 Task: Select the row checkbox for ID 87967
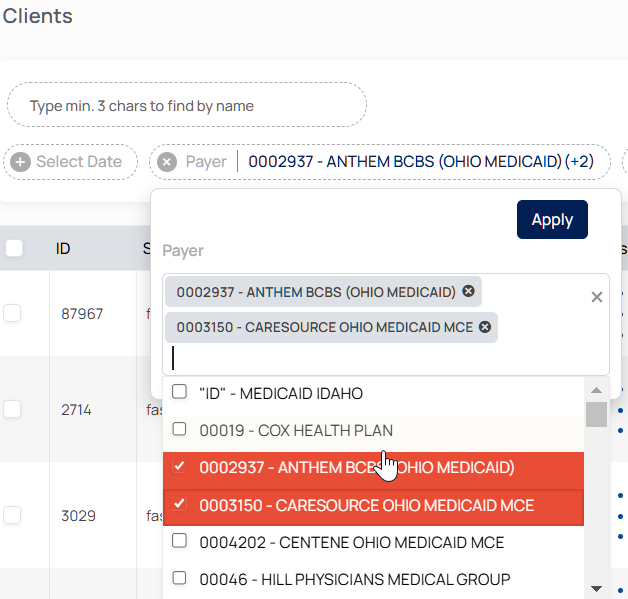click(12, 313)
